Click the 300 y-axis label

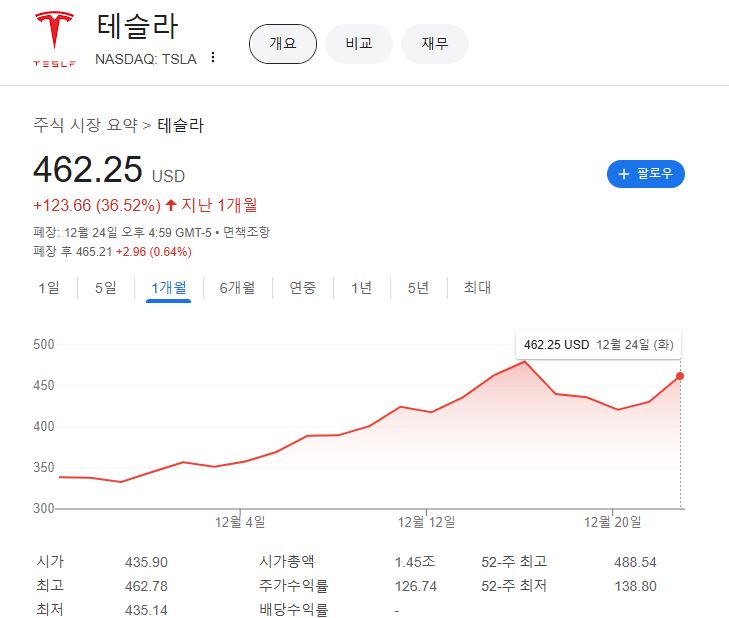point(44,508)
